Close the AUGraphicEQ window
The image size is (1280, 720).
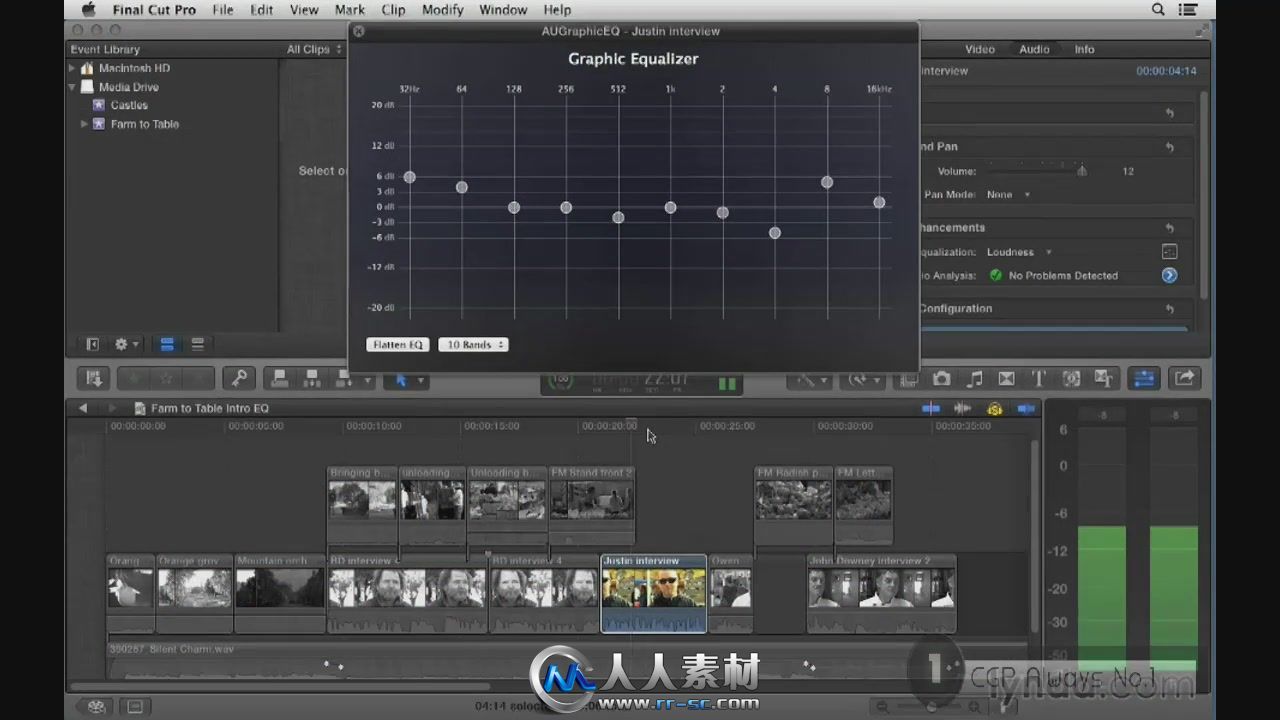(x=359, y=31)
